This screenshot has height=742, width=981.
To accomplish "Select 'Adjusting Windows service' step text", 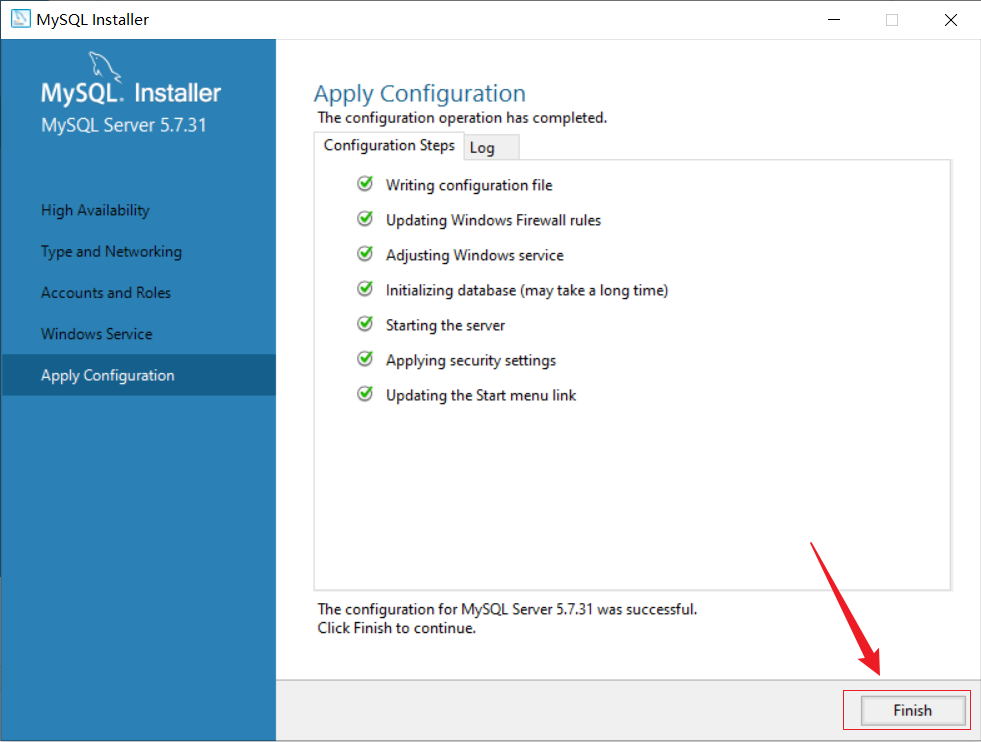I will (474, 255).
